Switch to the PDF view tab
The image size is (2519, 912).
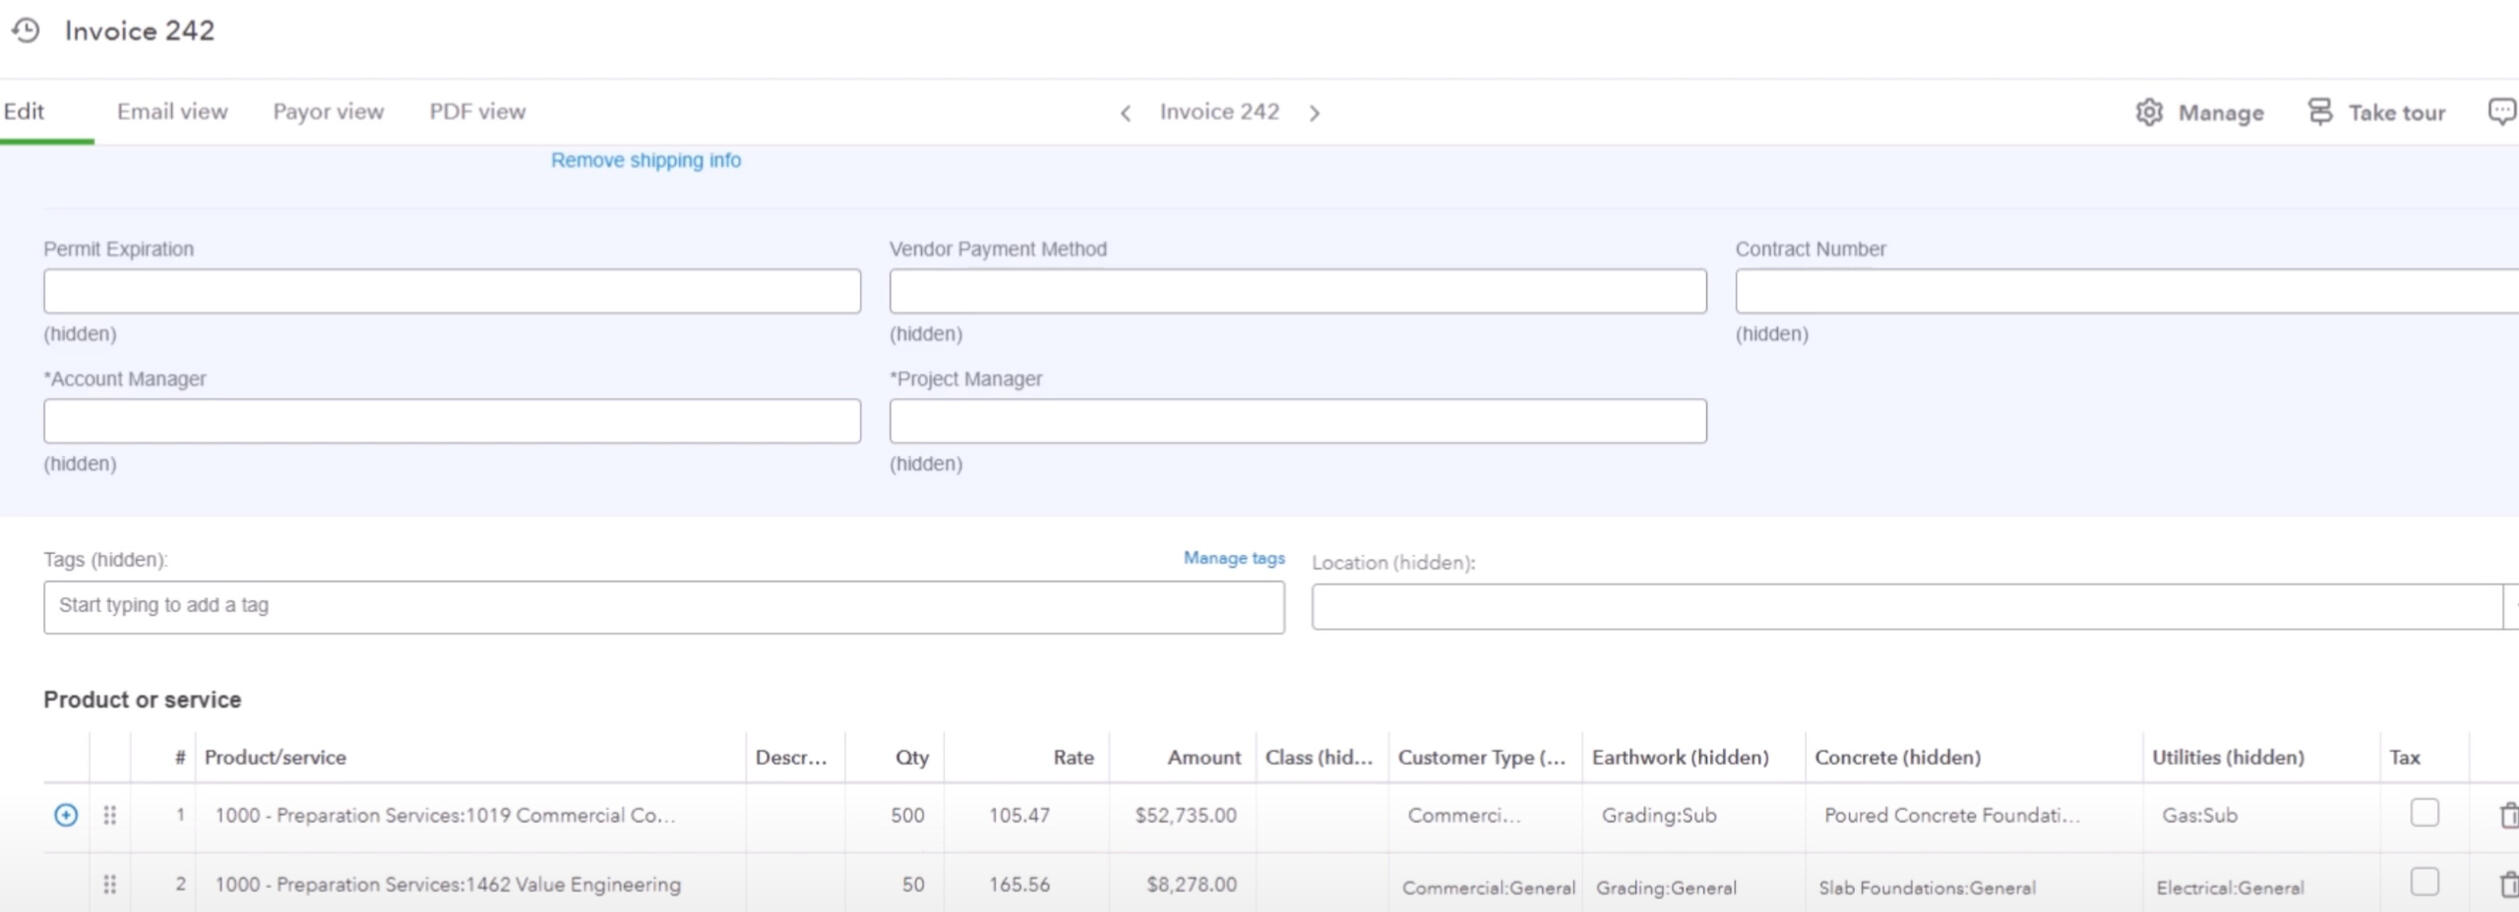(x=477, y=112)
